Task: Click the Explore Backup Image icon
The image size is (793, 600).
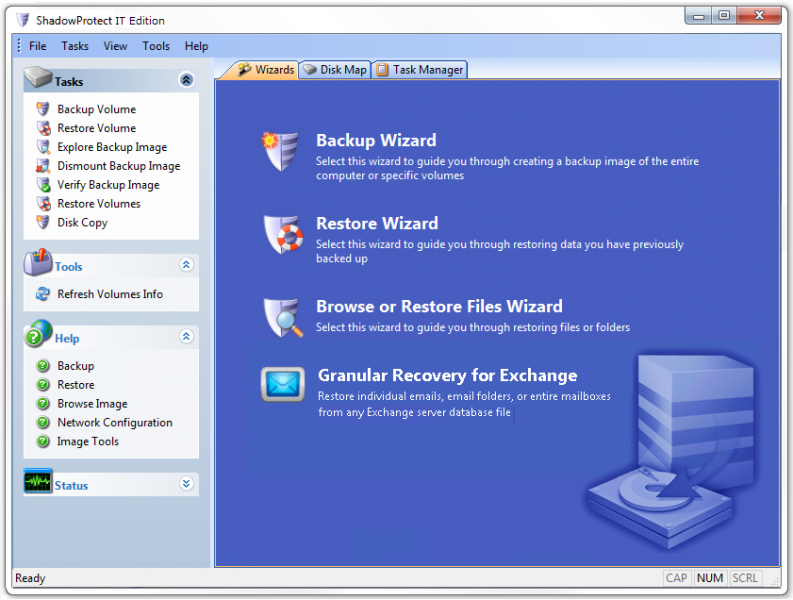Action: tap(43, 147)
